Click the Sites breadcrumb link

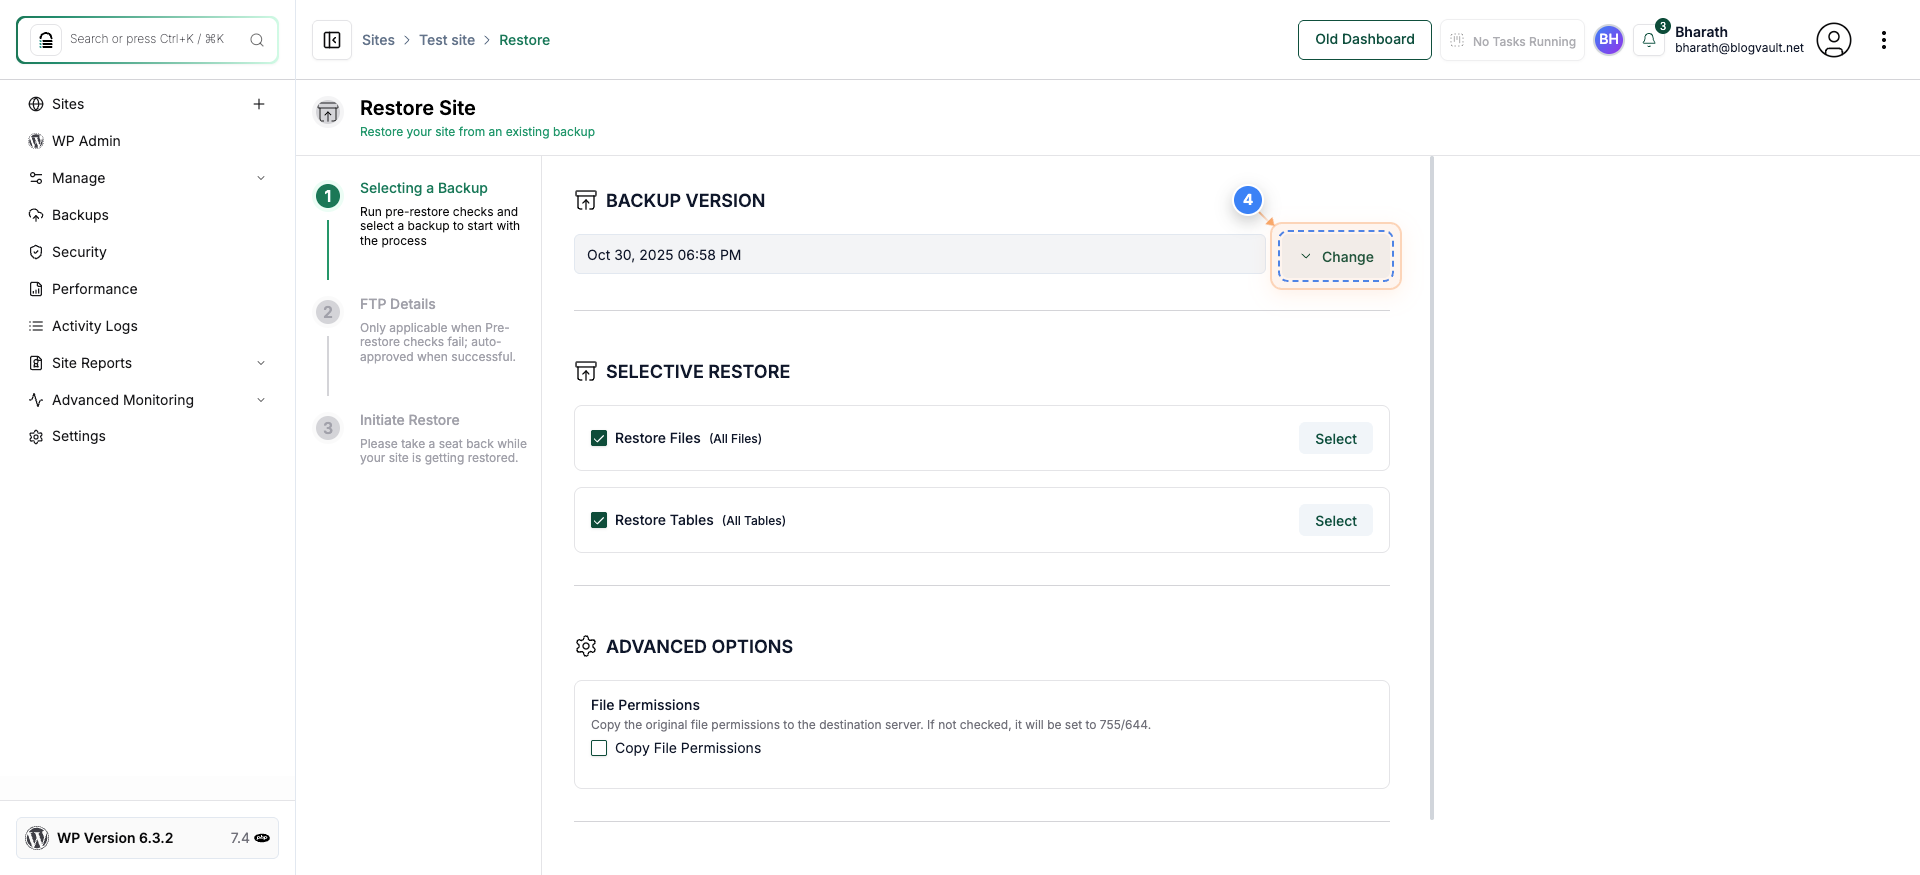(x=378, y=40)
